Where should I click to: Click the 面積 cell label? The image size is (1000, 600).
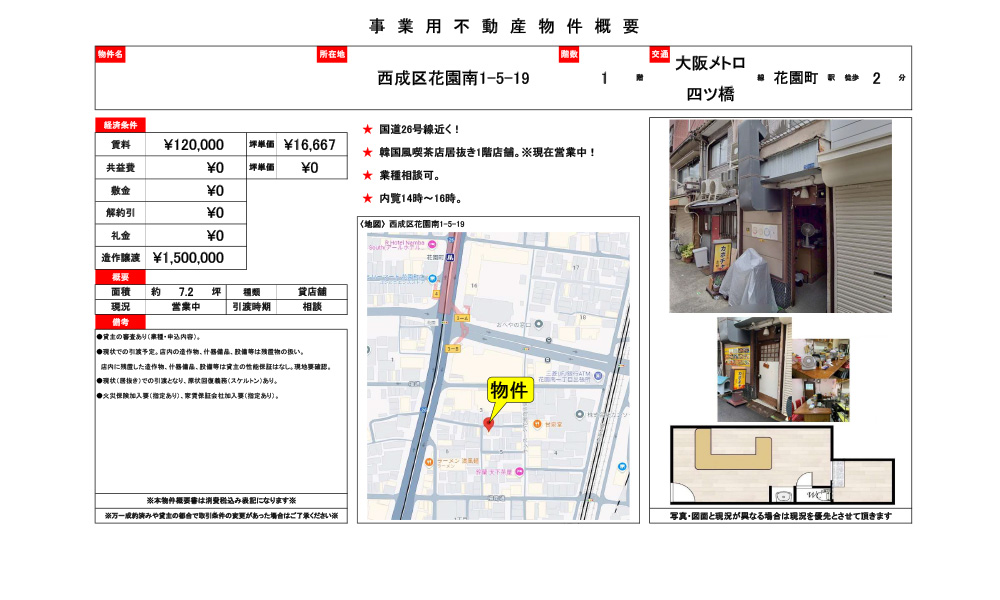click(x=121, y=292)
